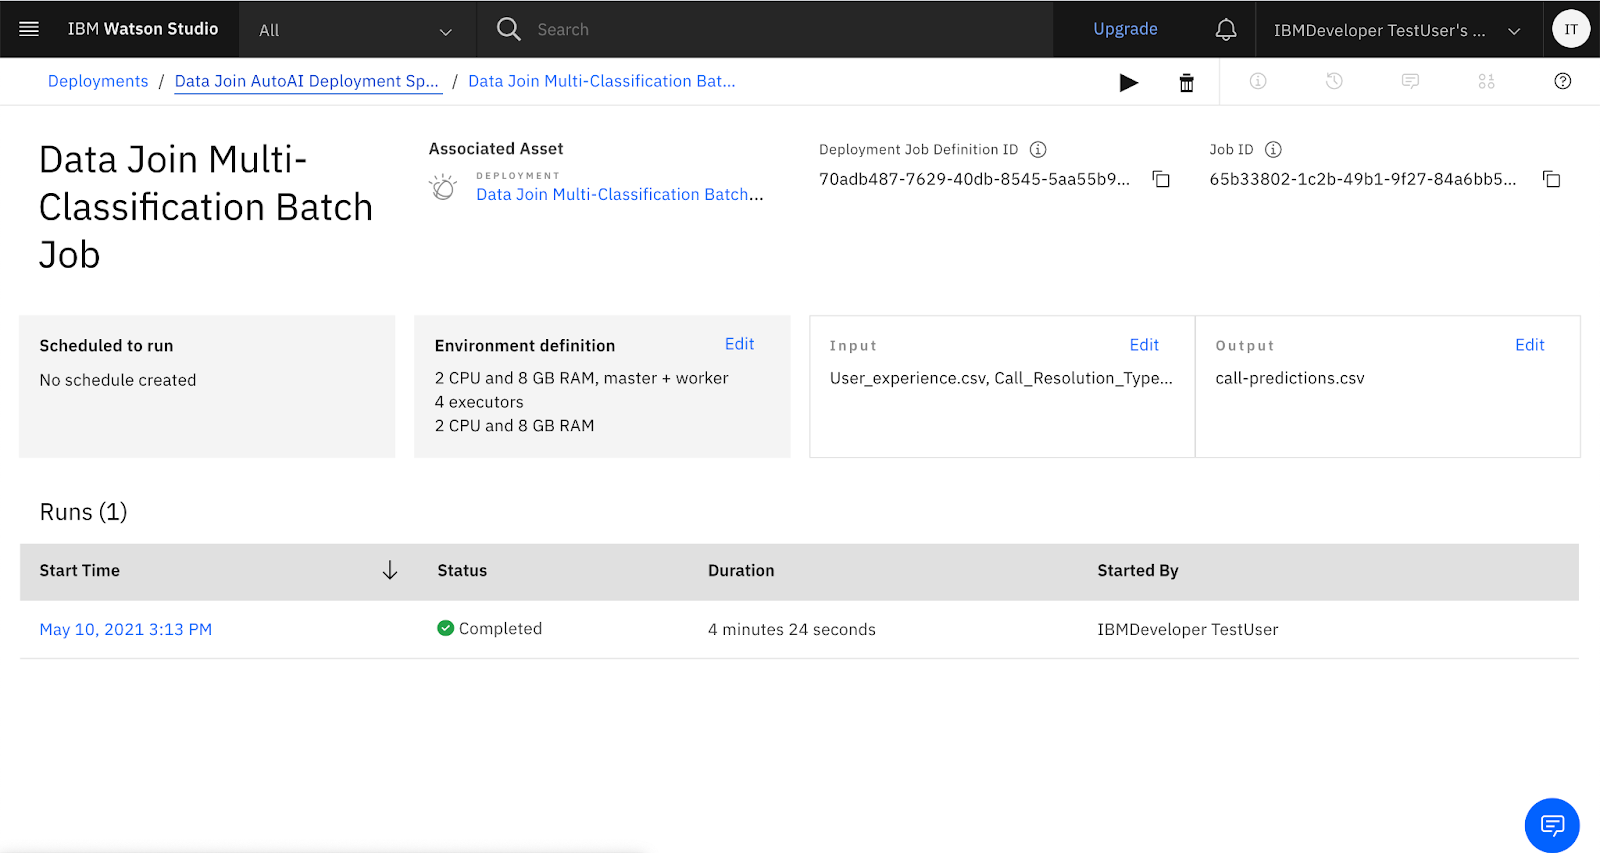Go to Deployments breadcrumb

(x=98, y=82)
